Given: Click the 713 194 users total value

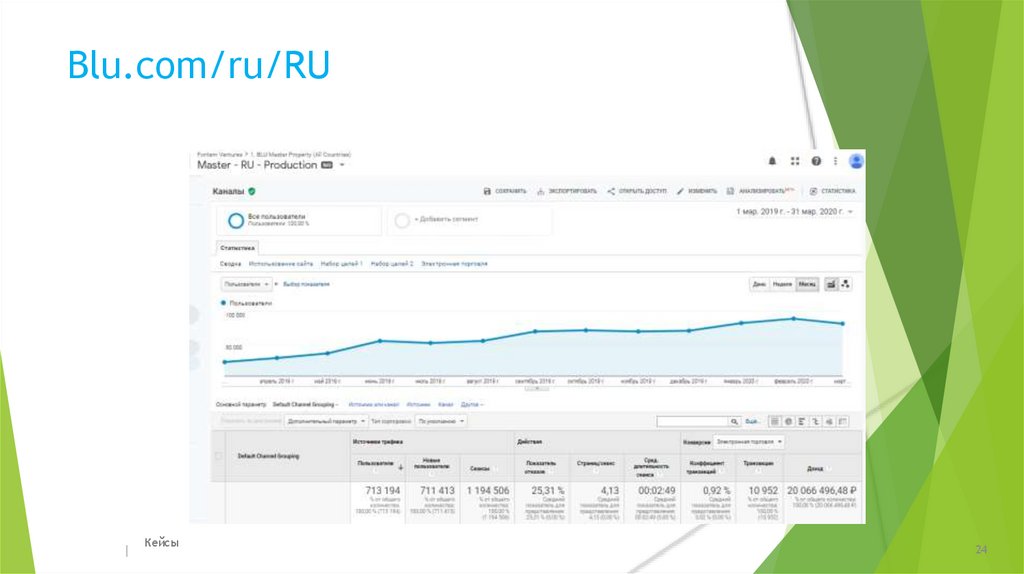Looking at the screenshot, I should tap(383, 490).
